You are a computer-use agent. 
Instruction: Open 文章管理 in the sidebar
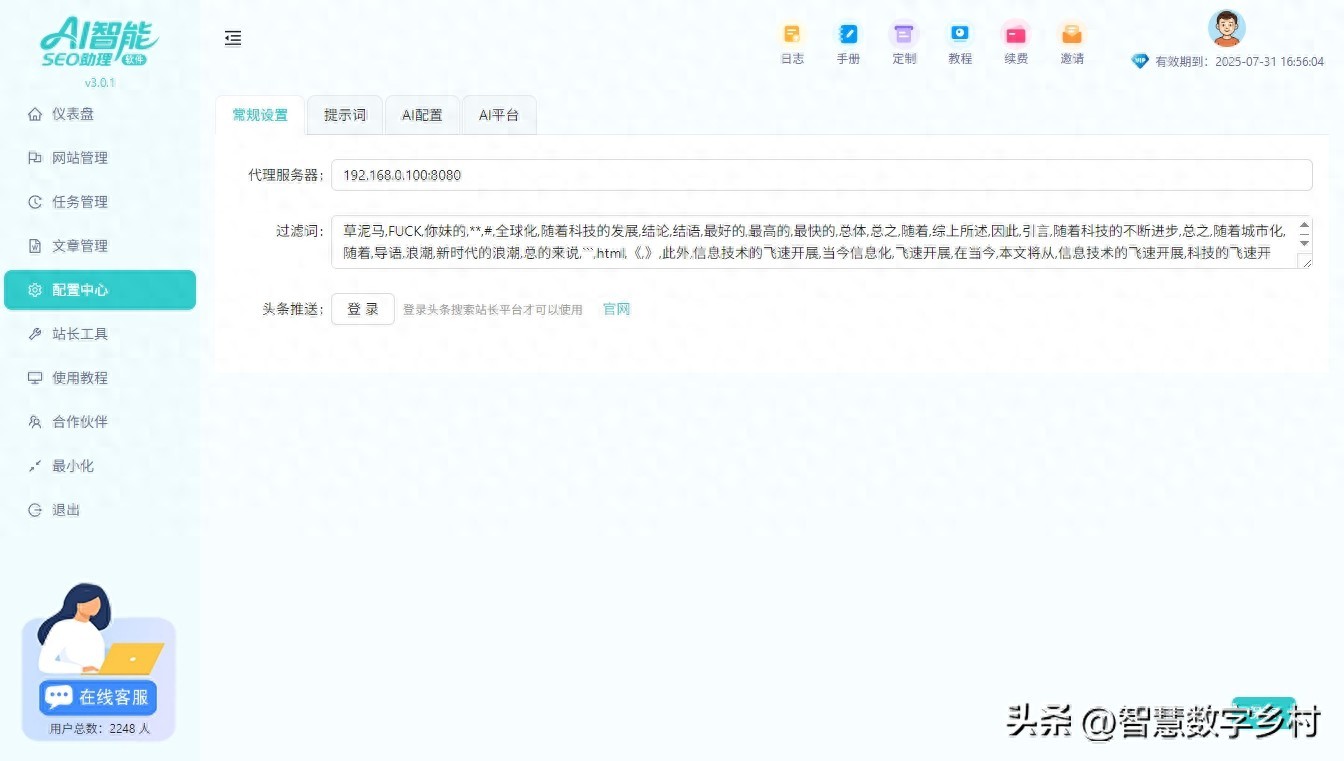coord(79,246)
